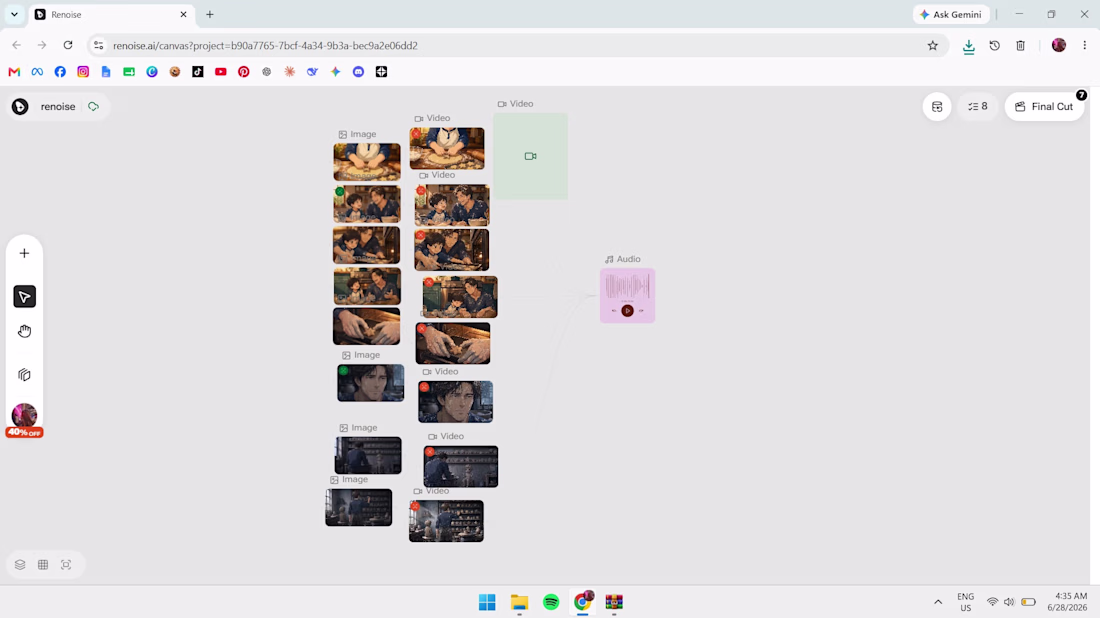Open Spotify from the taskbar

[551, 602]
